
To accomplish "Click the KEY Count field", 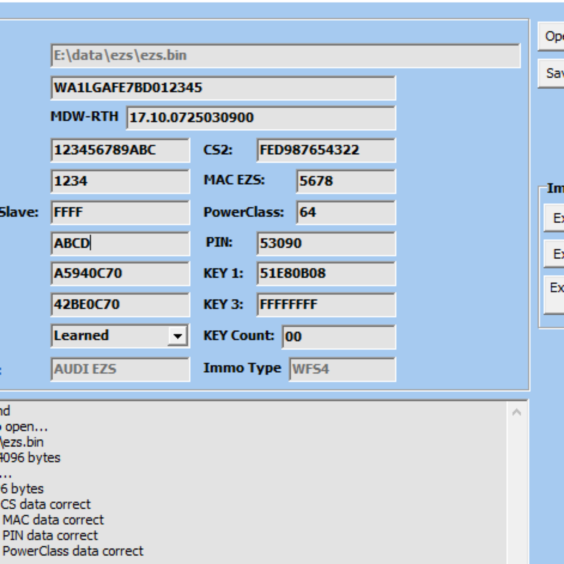I will [x=339, y=337].
